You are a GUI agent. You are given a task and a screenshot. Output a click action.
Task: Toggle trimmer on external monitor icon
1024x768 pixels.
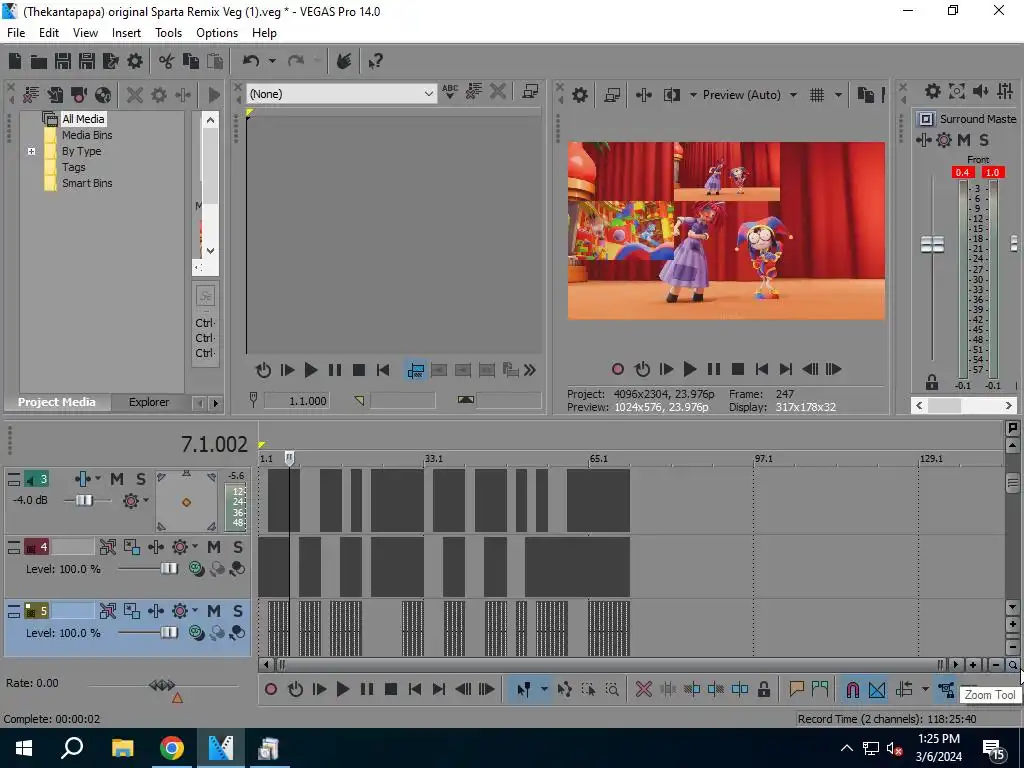[530, 92]
